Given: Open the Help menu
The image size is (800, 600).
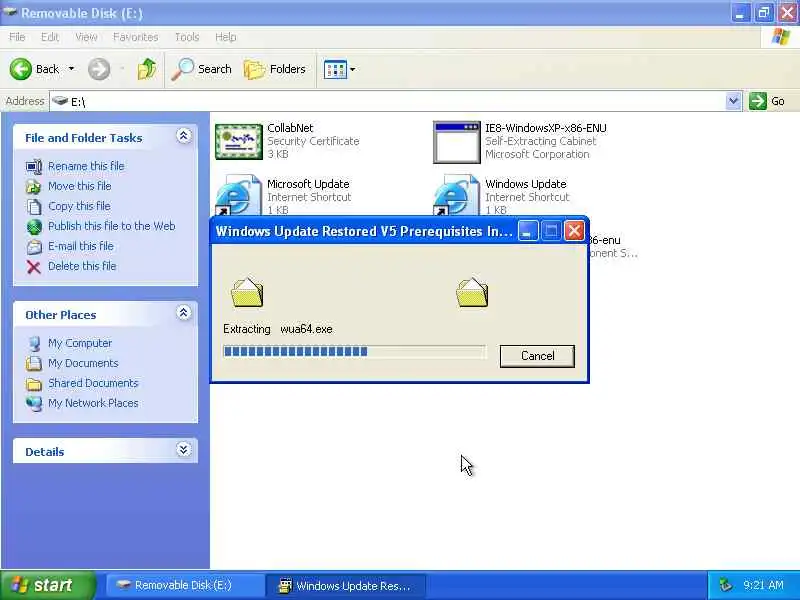Looking at the screenshot, I should (225, 37).
